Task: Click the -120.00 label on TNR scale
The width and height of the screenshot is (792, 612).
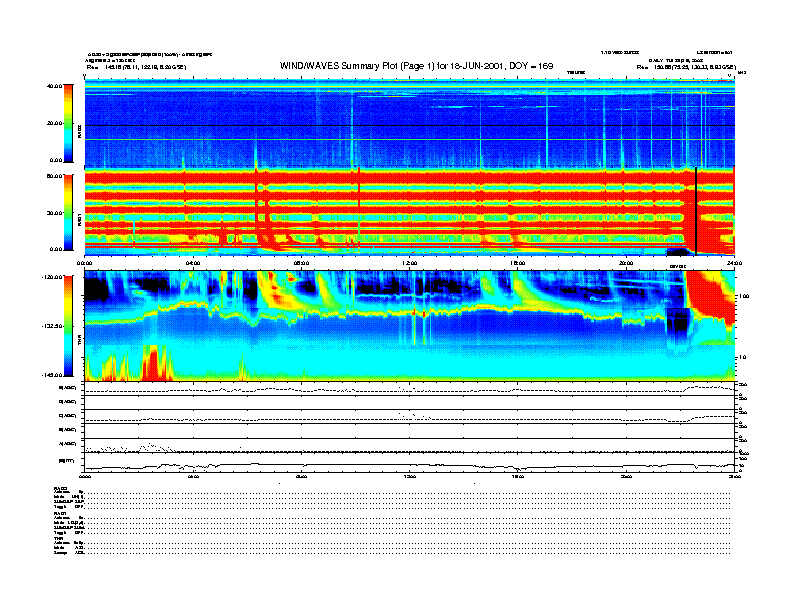Action: pos(53,277)
